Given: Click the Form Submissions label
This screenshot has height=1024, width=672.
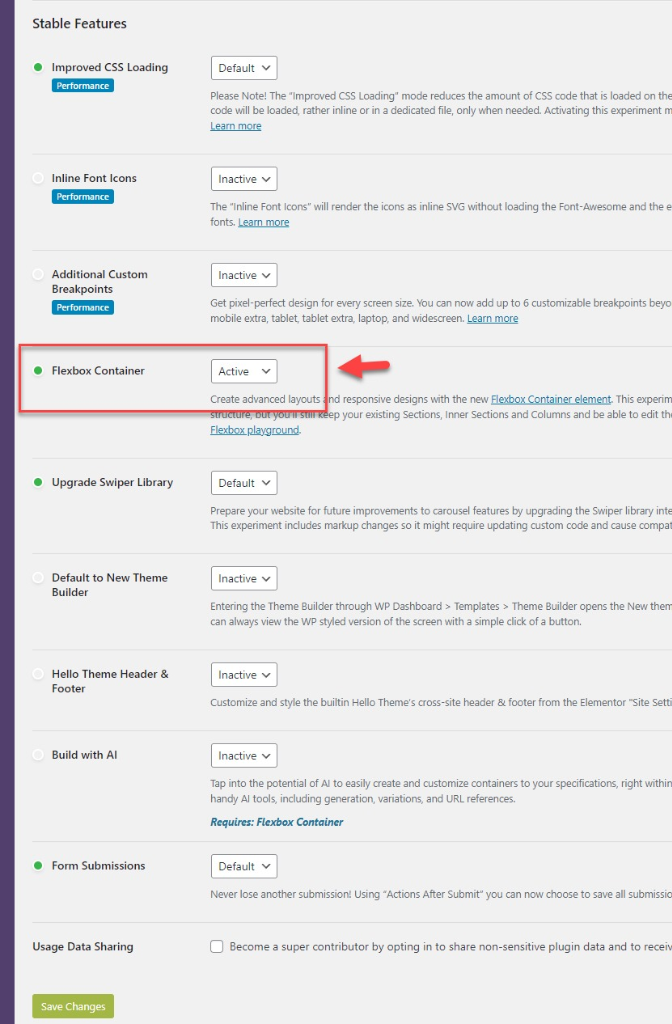Looking at the screenshot, I should tap(99, 865).
